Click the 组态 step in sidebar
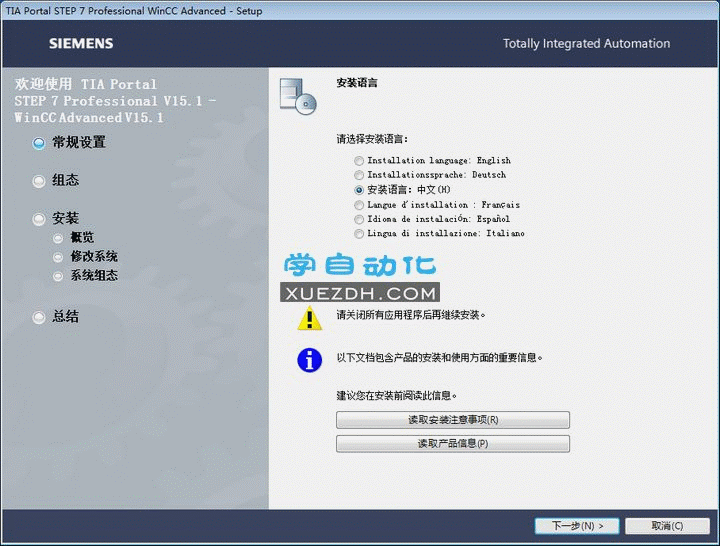This screenshot has height=546, width=720. pyautogui.click(x=56, y=180)
